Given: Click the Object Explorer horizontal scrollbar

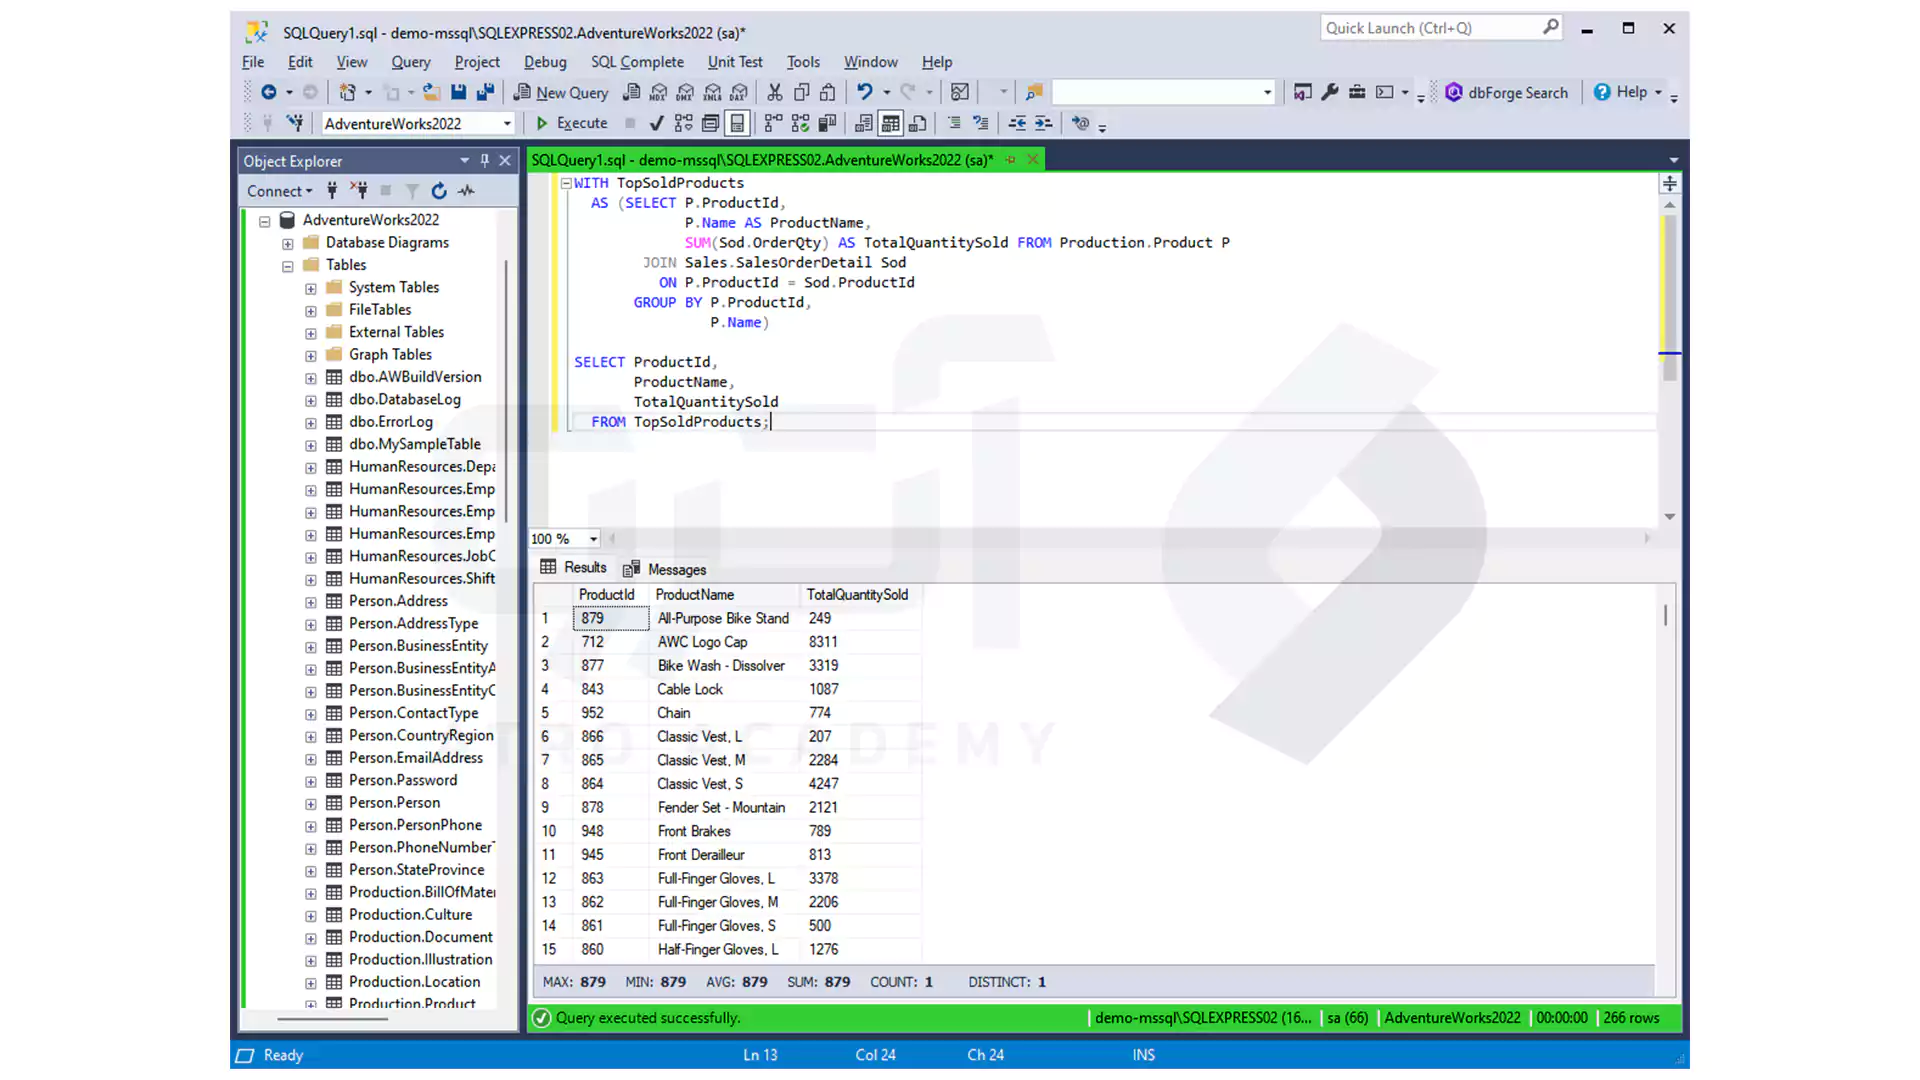Looking at the screenshot, I should (332, 1019).
